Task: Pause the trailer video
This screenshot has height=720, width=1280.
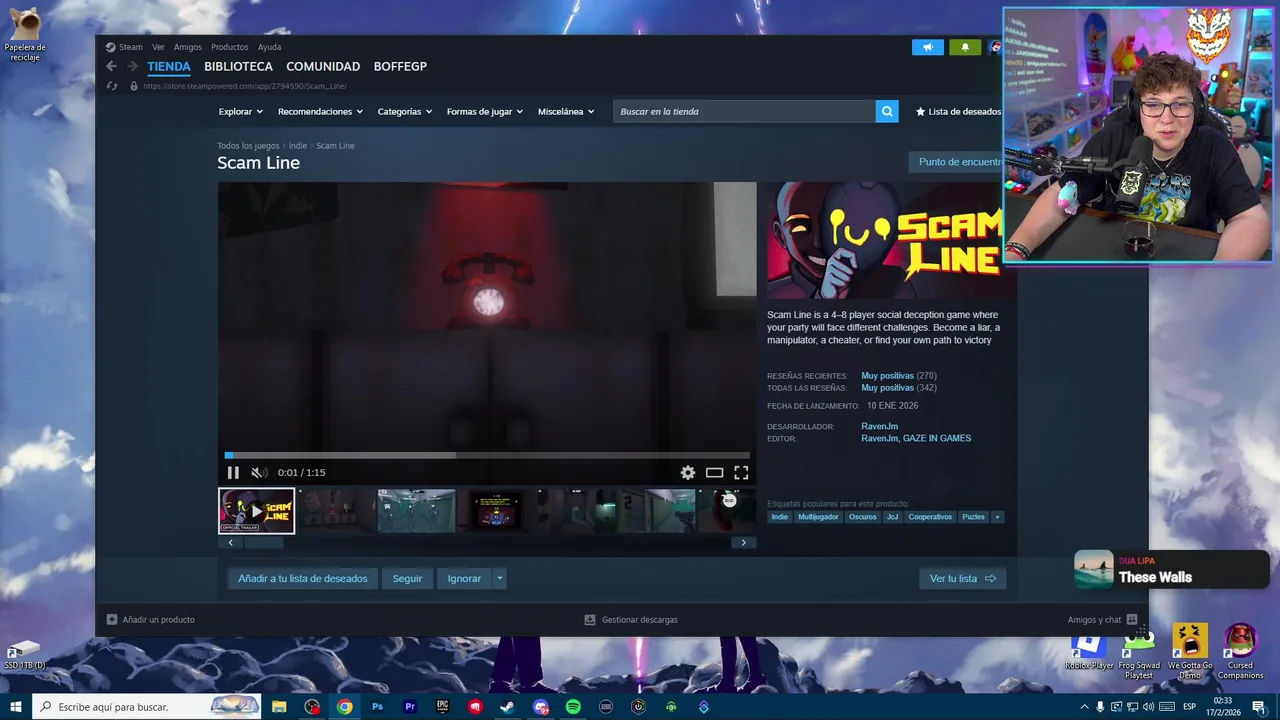Action: coord(233,473)
